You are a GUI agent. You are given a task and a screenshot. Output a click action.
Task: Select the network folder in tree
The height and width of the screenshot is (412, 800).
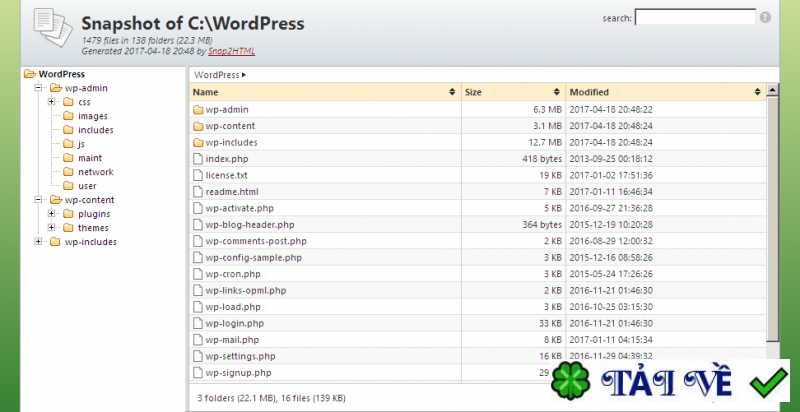tap(95, 172)
